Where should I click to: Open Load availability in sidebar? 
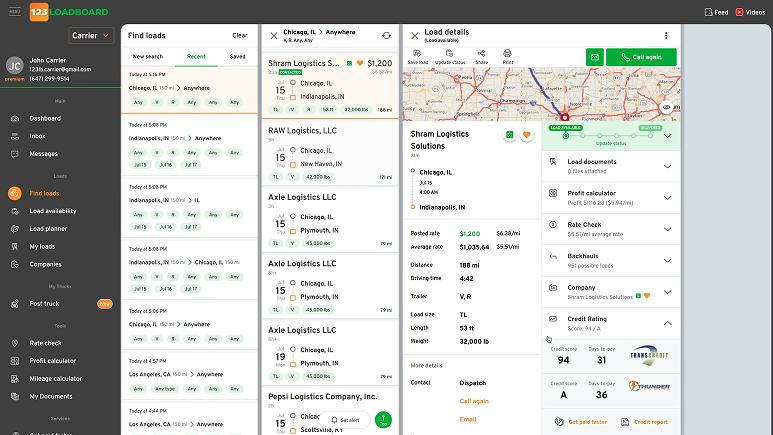53,211
